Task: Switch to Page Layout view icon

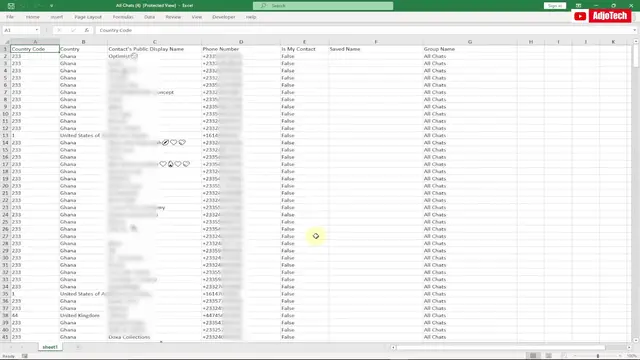Action: pyautogui.click(x=549, y=356)
